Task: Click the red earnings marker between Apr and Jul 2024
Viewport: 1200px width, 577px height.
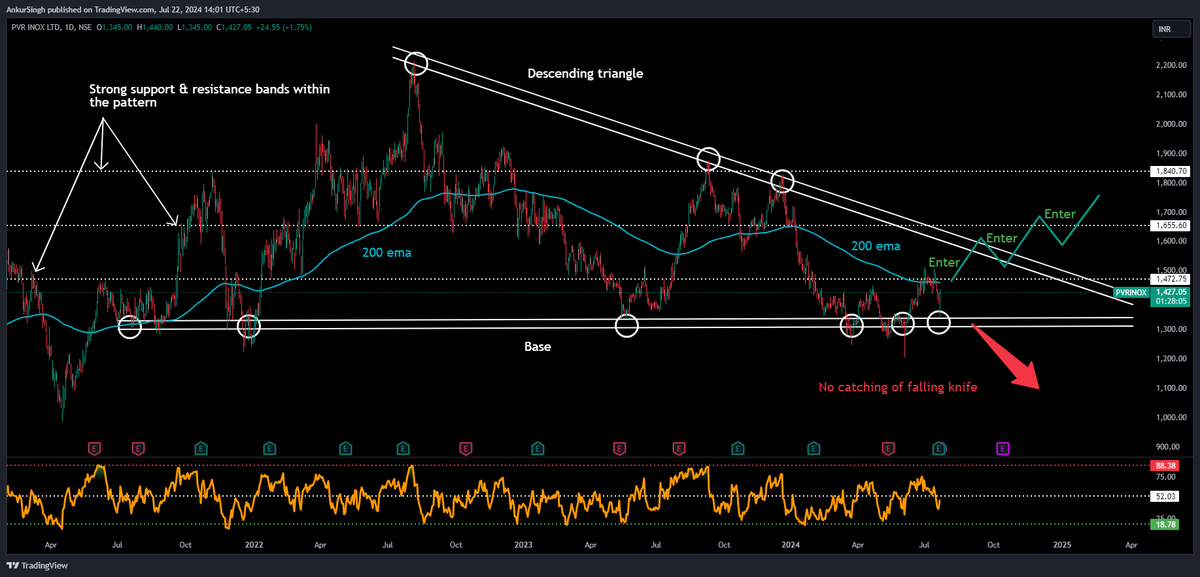Action: (888, 450)
